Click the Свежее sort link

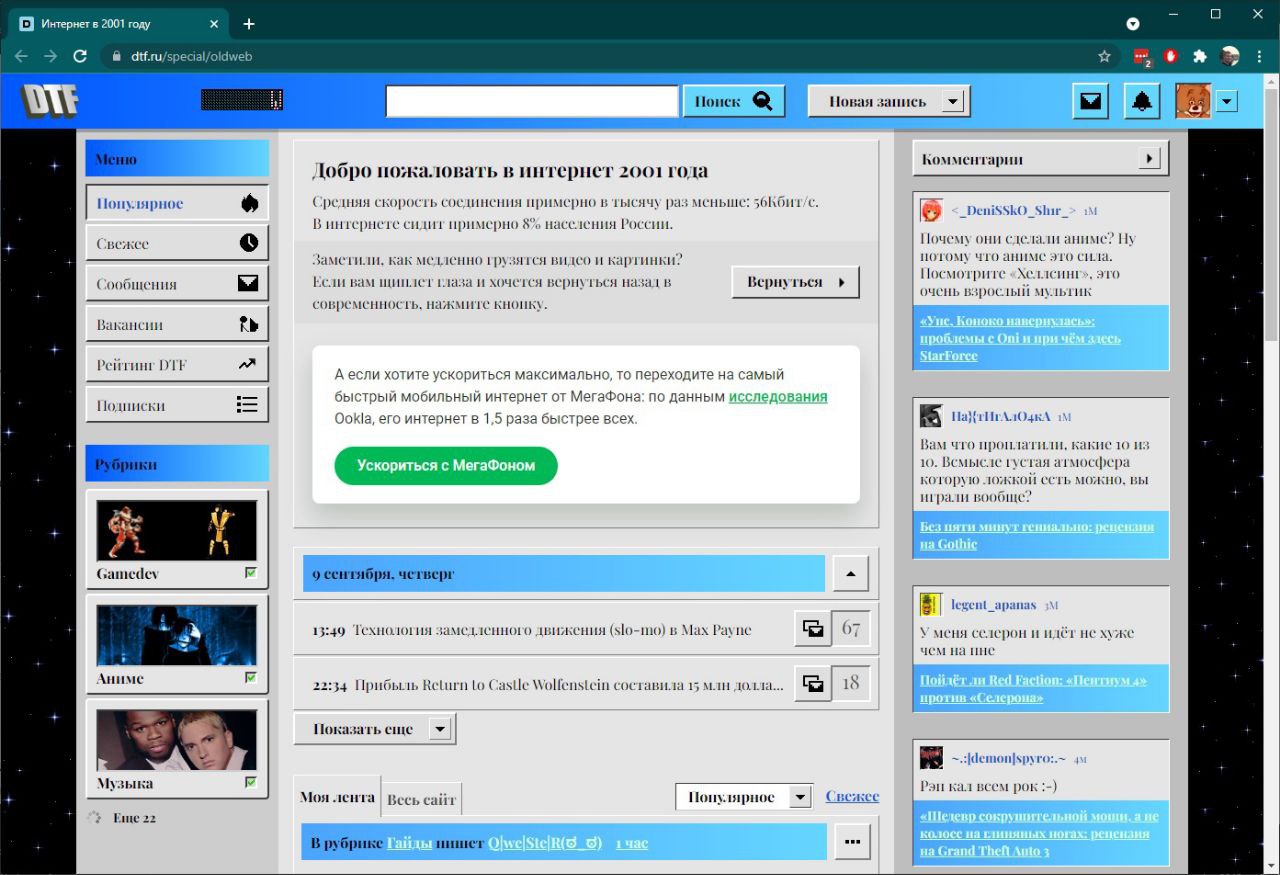(852, 796)
